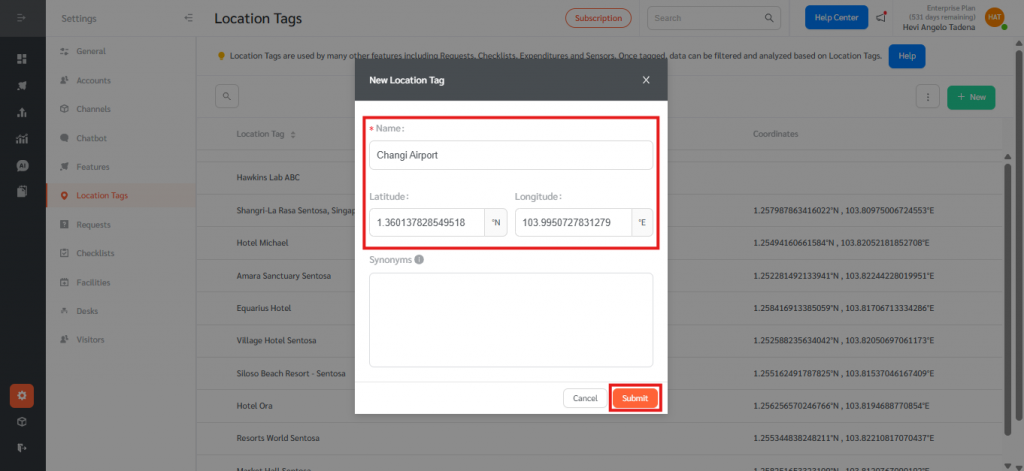Screen dimensions: 1024x471
Task: Click Cancel in the dialog
Action: tap(584, 398)
